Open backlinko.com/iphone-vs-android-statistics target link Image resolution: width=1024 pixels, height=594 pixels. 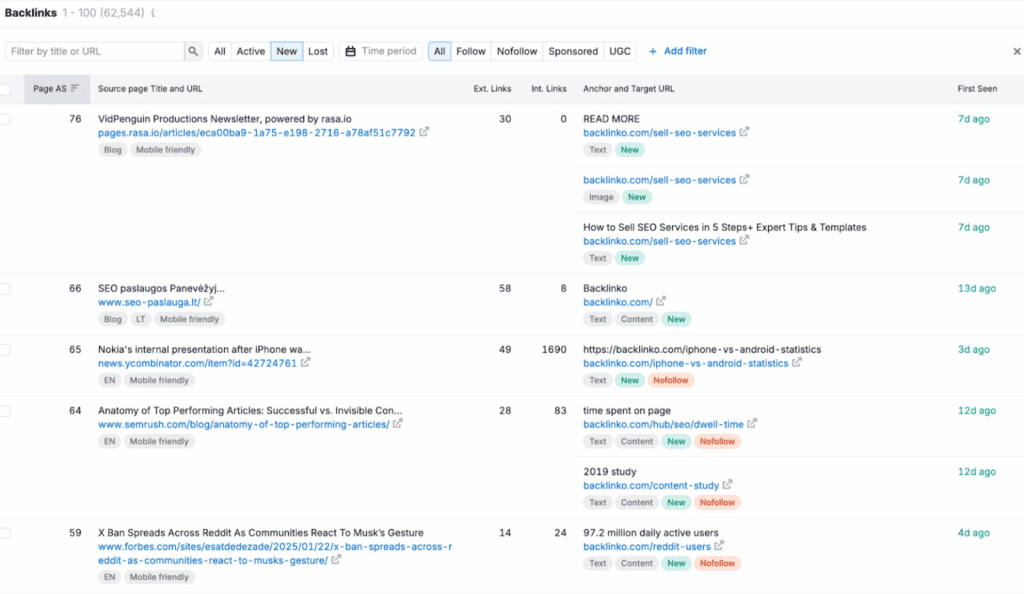[x=686, y=363]
